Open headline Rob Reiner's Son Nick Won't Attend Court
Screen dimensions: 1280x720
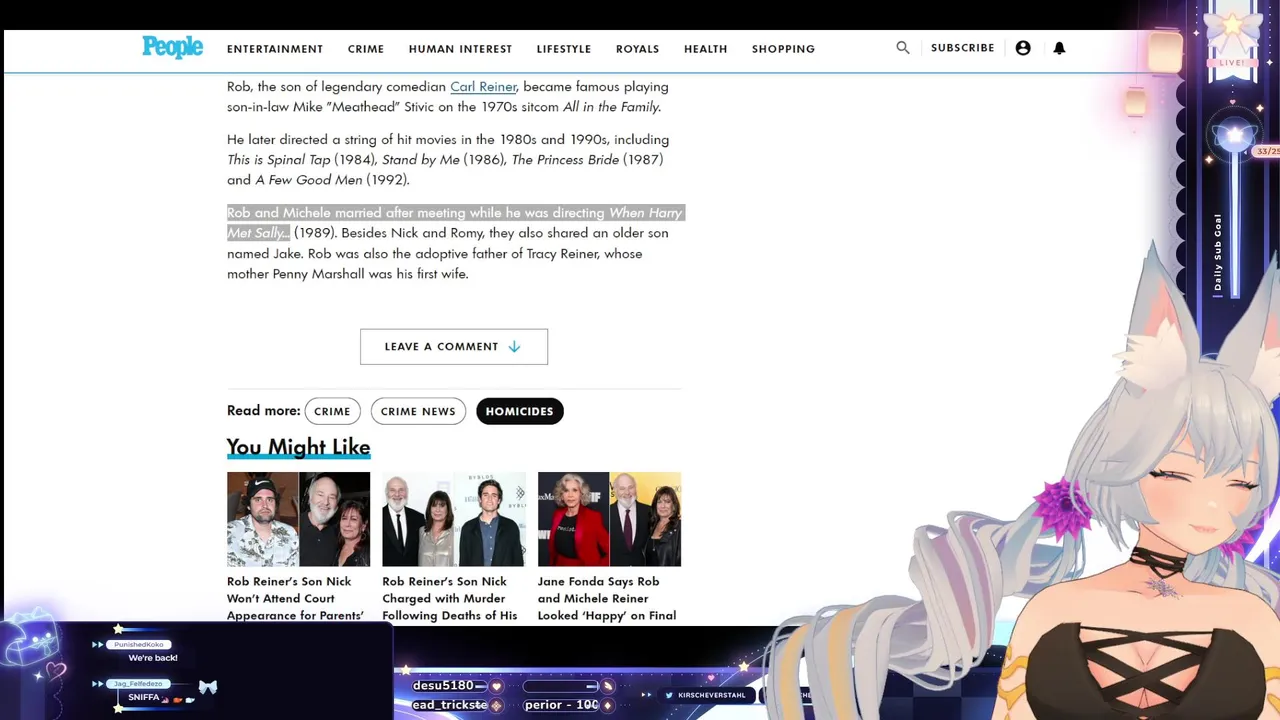(x=295, y=598)
